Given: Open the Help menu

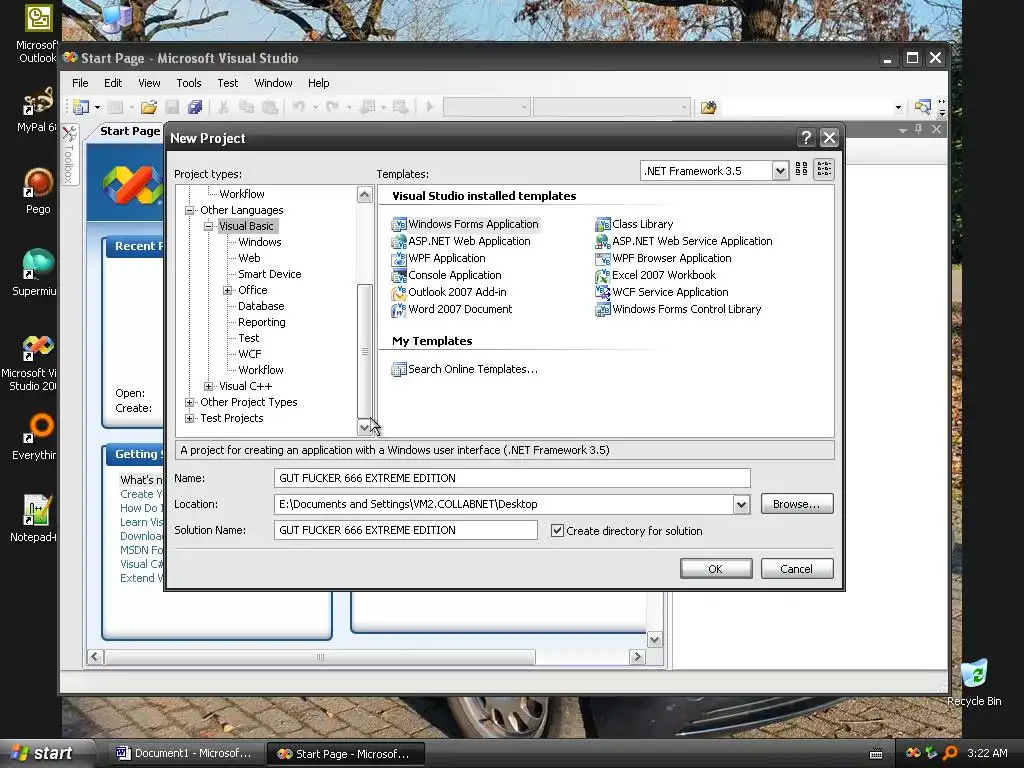Looking at the screenshot, I should coord(318,83).
